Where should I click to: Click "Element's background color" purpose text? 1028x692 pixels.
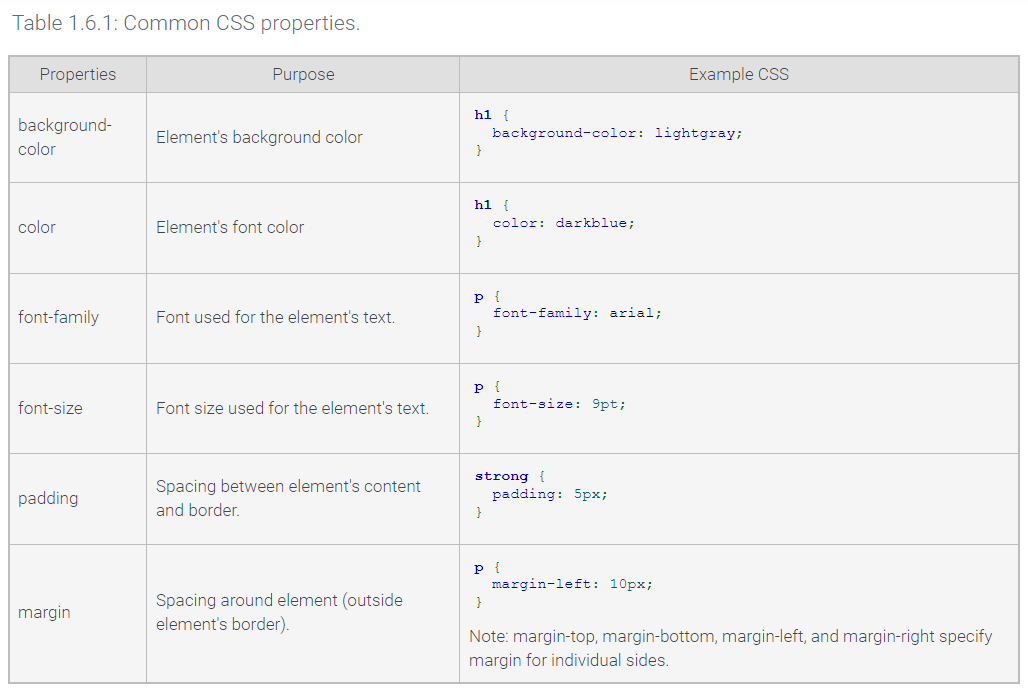pos(259,137)
